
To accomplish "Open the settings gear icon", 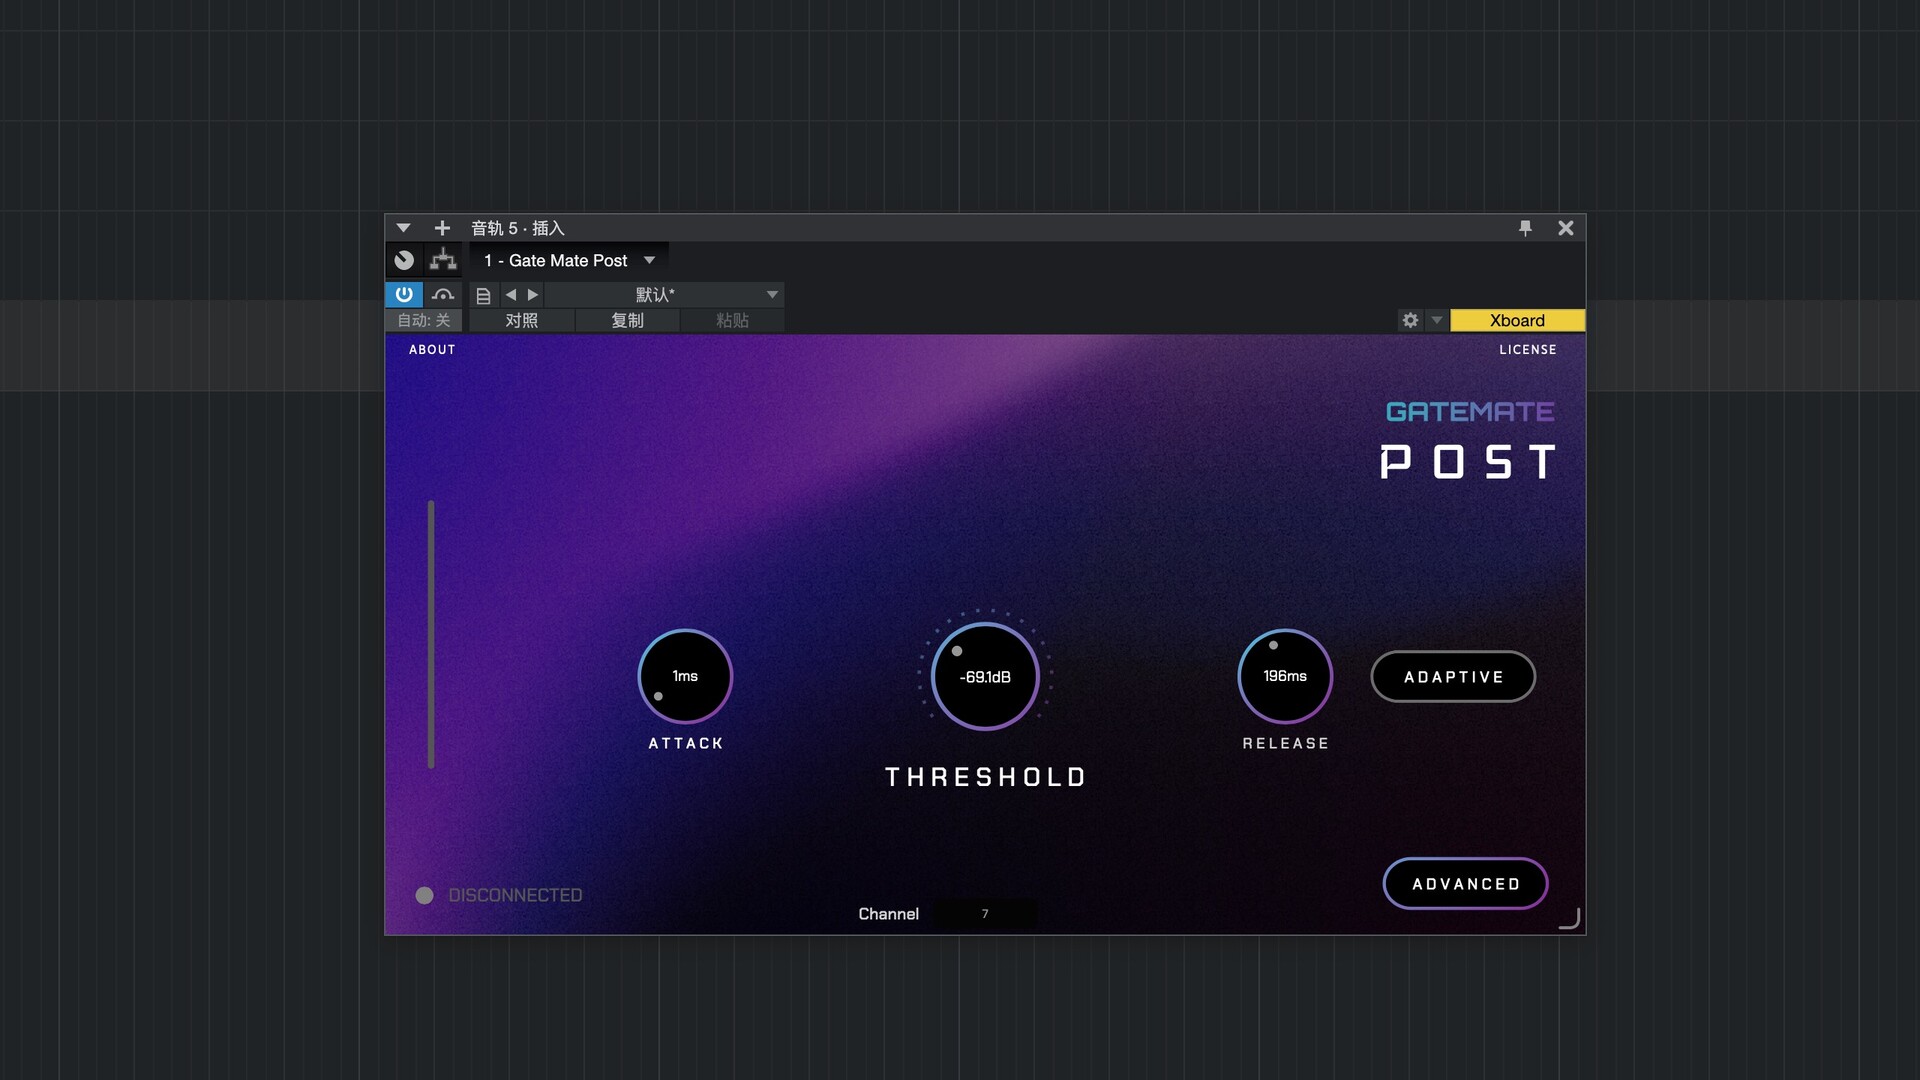I will click(x=1410, y=320).
